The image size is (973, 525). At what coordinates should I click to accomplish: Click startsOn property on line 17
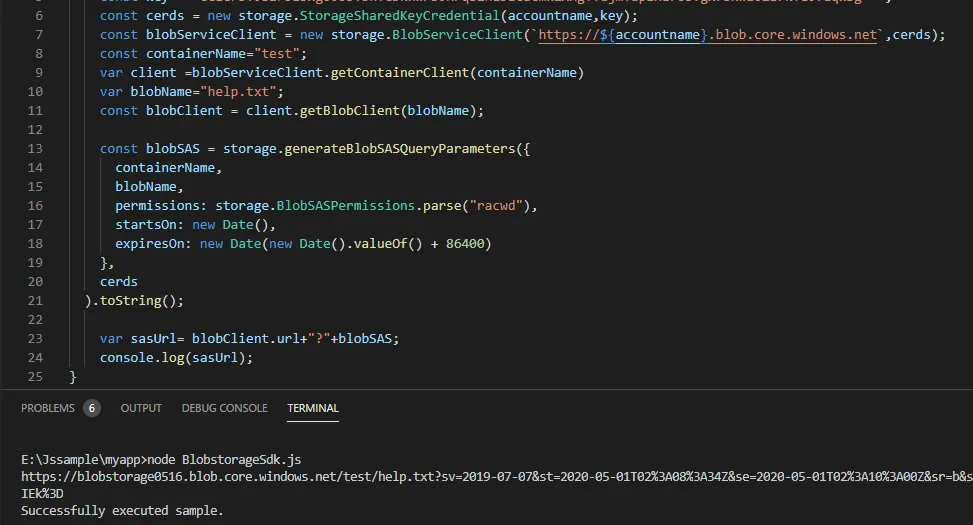coord(146,225)
